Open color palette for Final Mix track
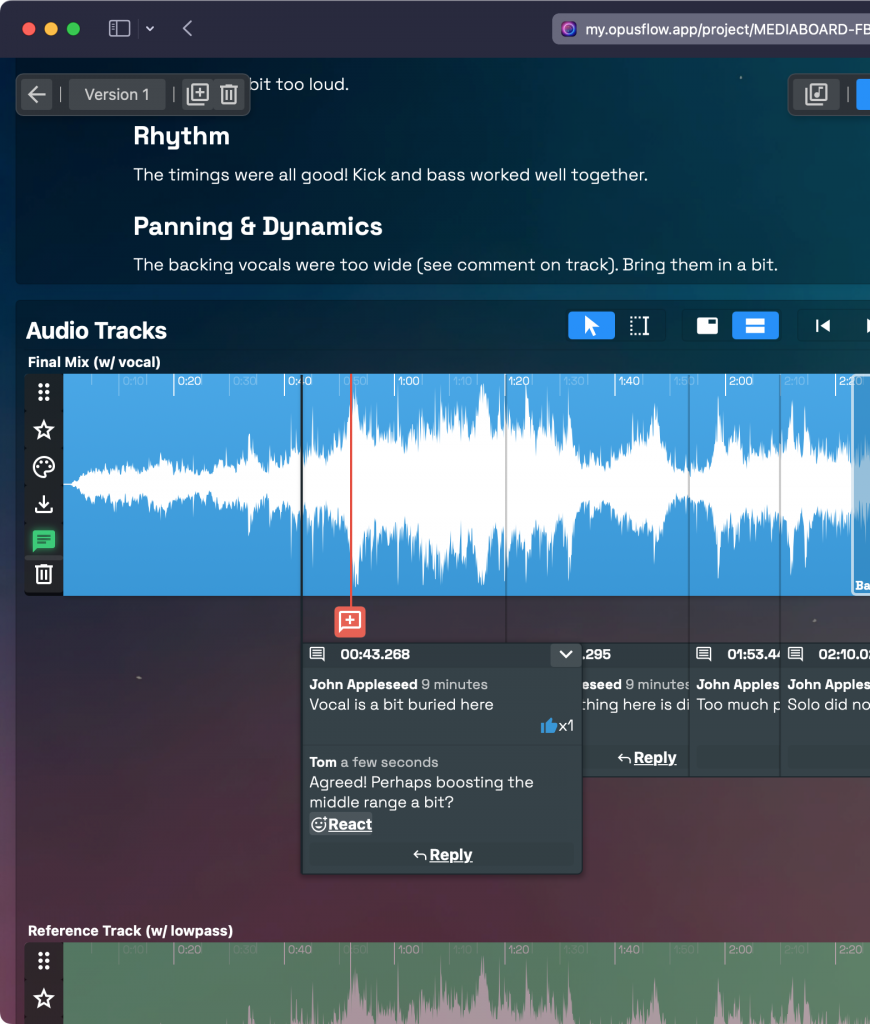 (x=44, y=467)
